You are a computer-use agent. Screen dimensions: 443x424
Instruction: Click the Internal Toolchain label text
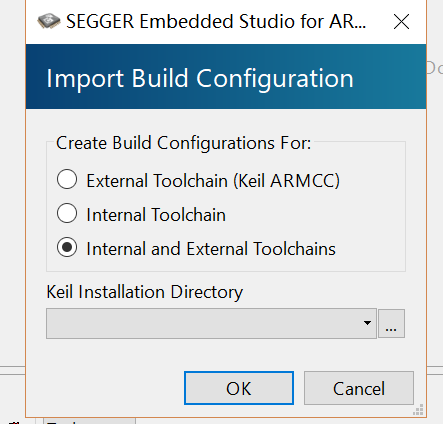(156, 215)
